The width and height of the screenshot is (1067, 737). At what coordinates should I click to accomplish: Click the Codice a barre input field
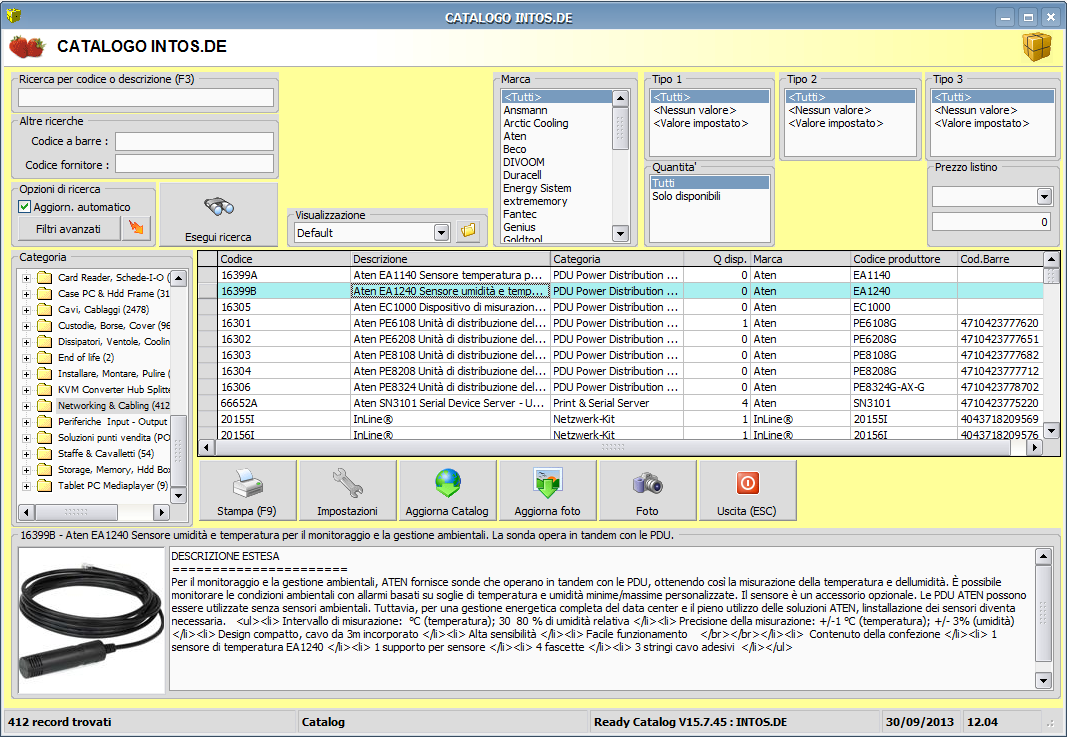coord(194,142)
